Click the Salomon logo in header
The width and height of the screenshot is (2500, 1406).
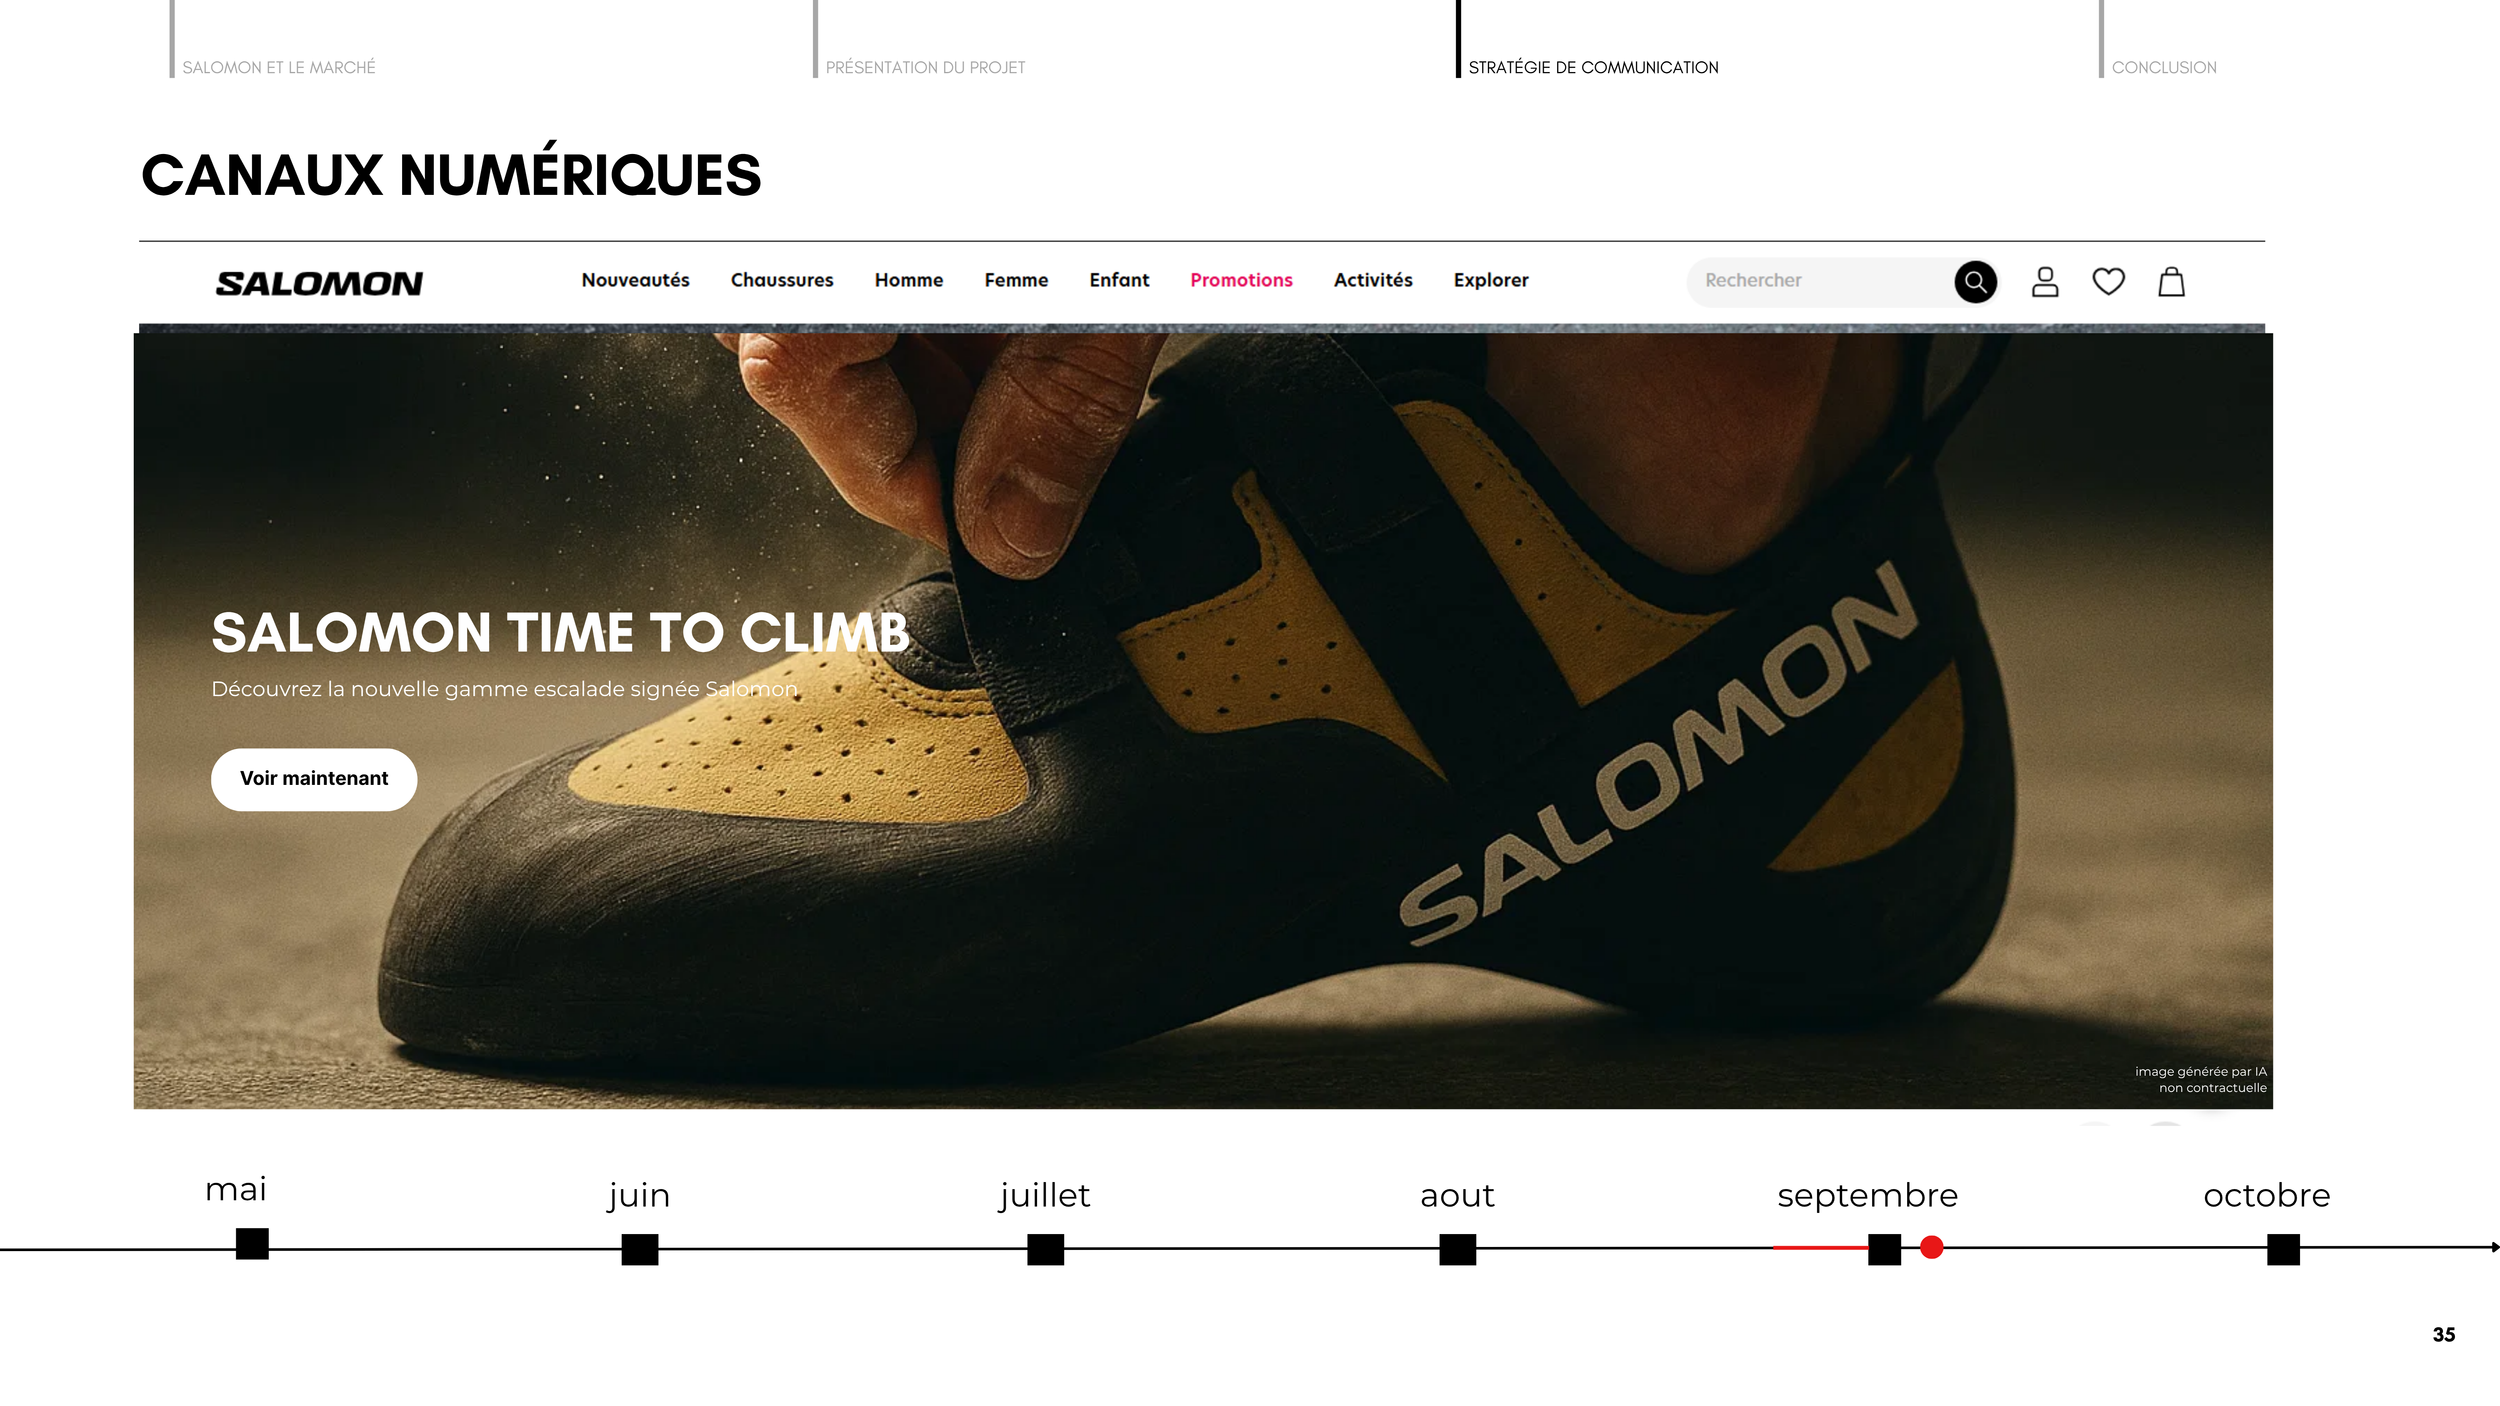point(319,284)
